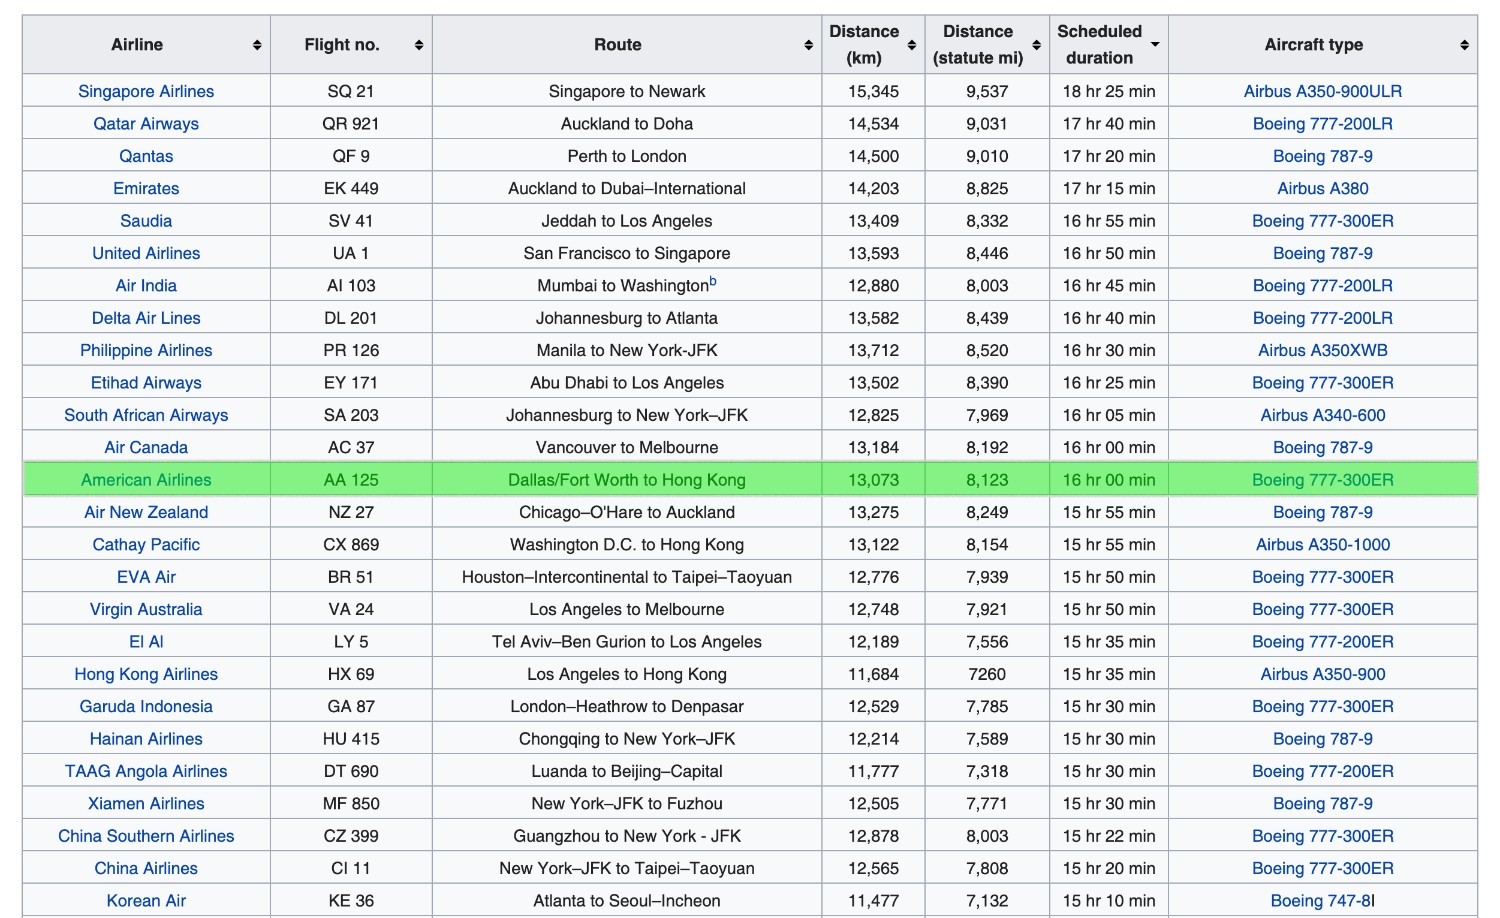Open Air India link
This screenshot has height=918, width=1500.
pyautogui.click(x=146, y=285)
